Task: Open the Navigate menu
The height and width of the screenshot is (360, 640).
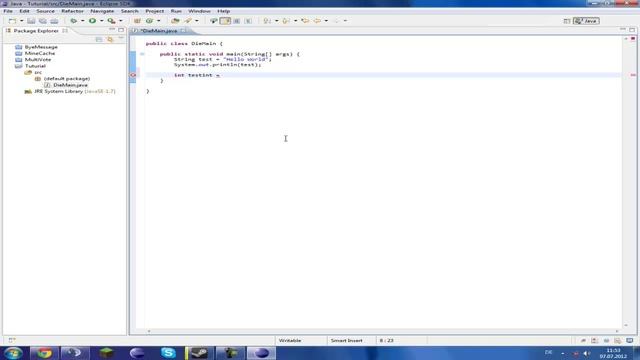Action: 102,11
